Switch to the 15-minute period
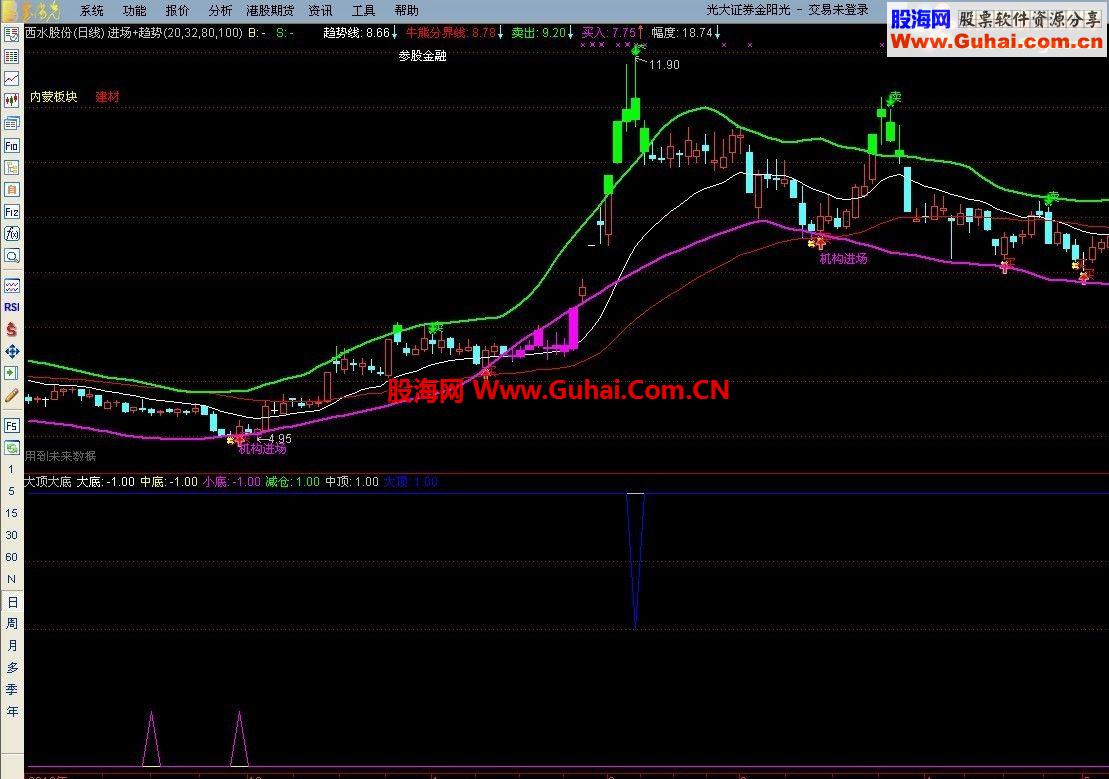The height and width of the screenshot is (779, 1109). [11, 513]
